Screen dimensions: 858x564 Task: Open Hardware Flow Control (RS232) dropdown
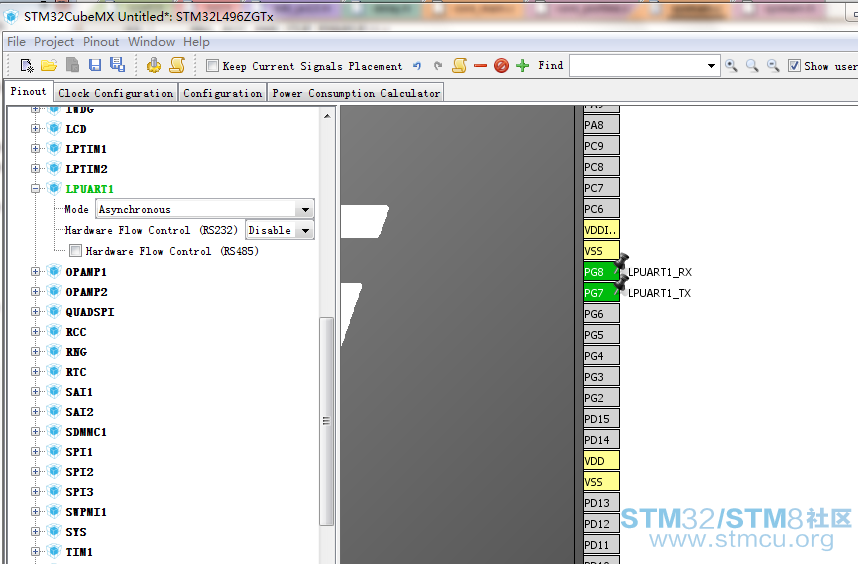coord(305,230)
